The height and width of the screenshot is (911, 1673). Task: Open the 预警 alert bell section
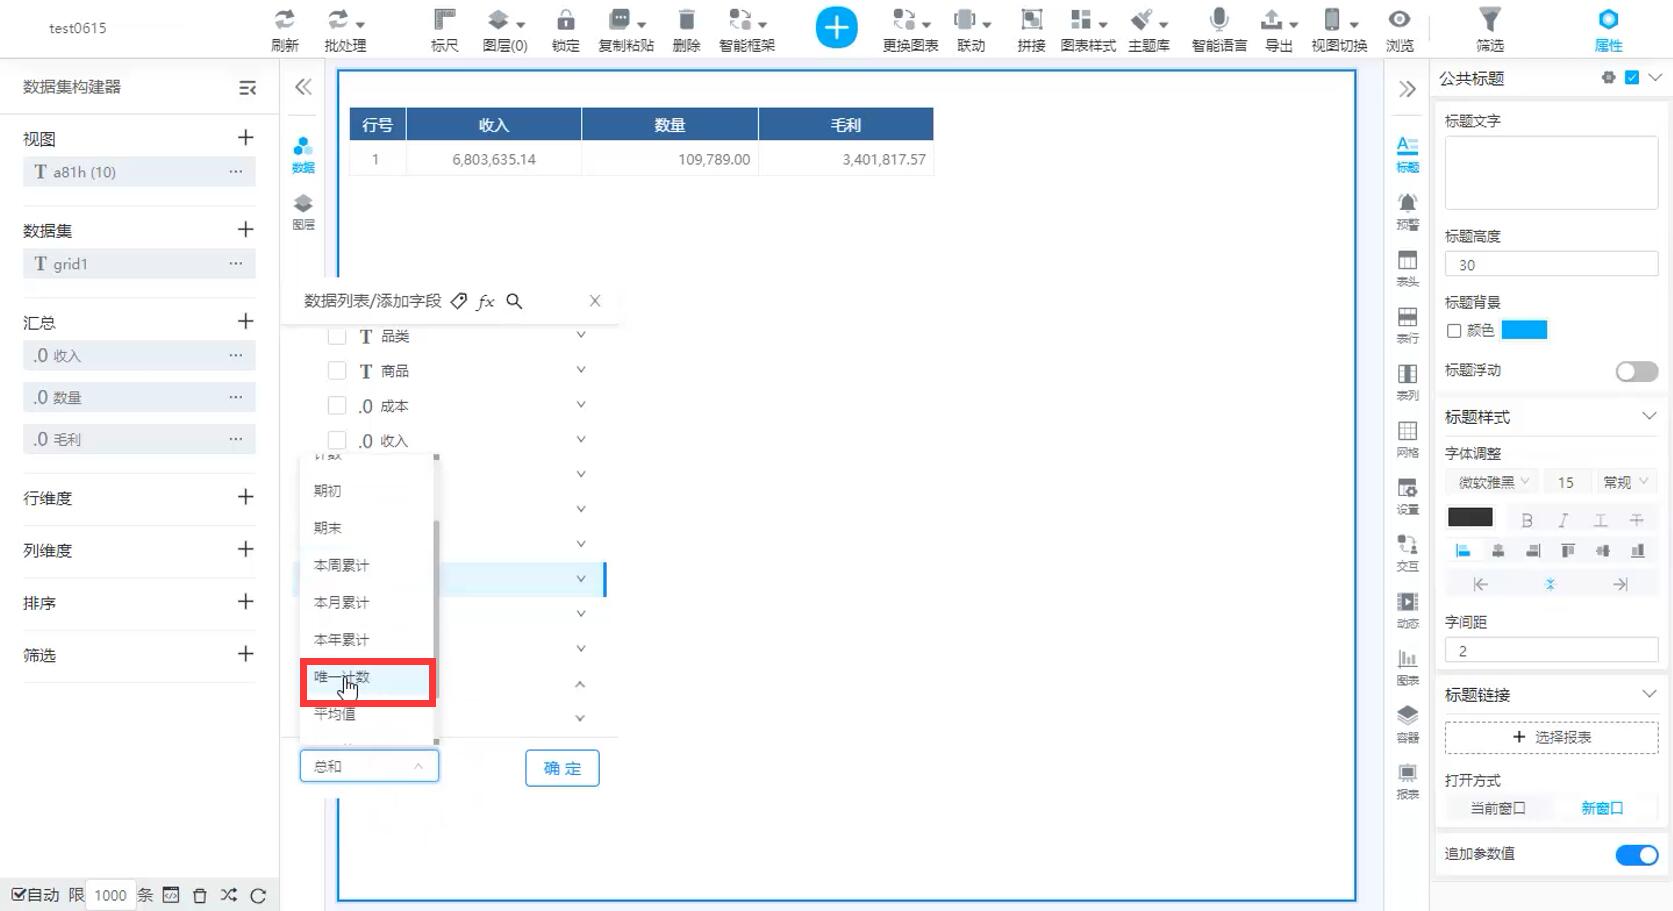coord(1407,211)
